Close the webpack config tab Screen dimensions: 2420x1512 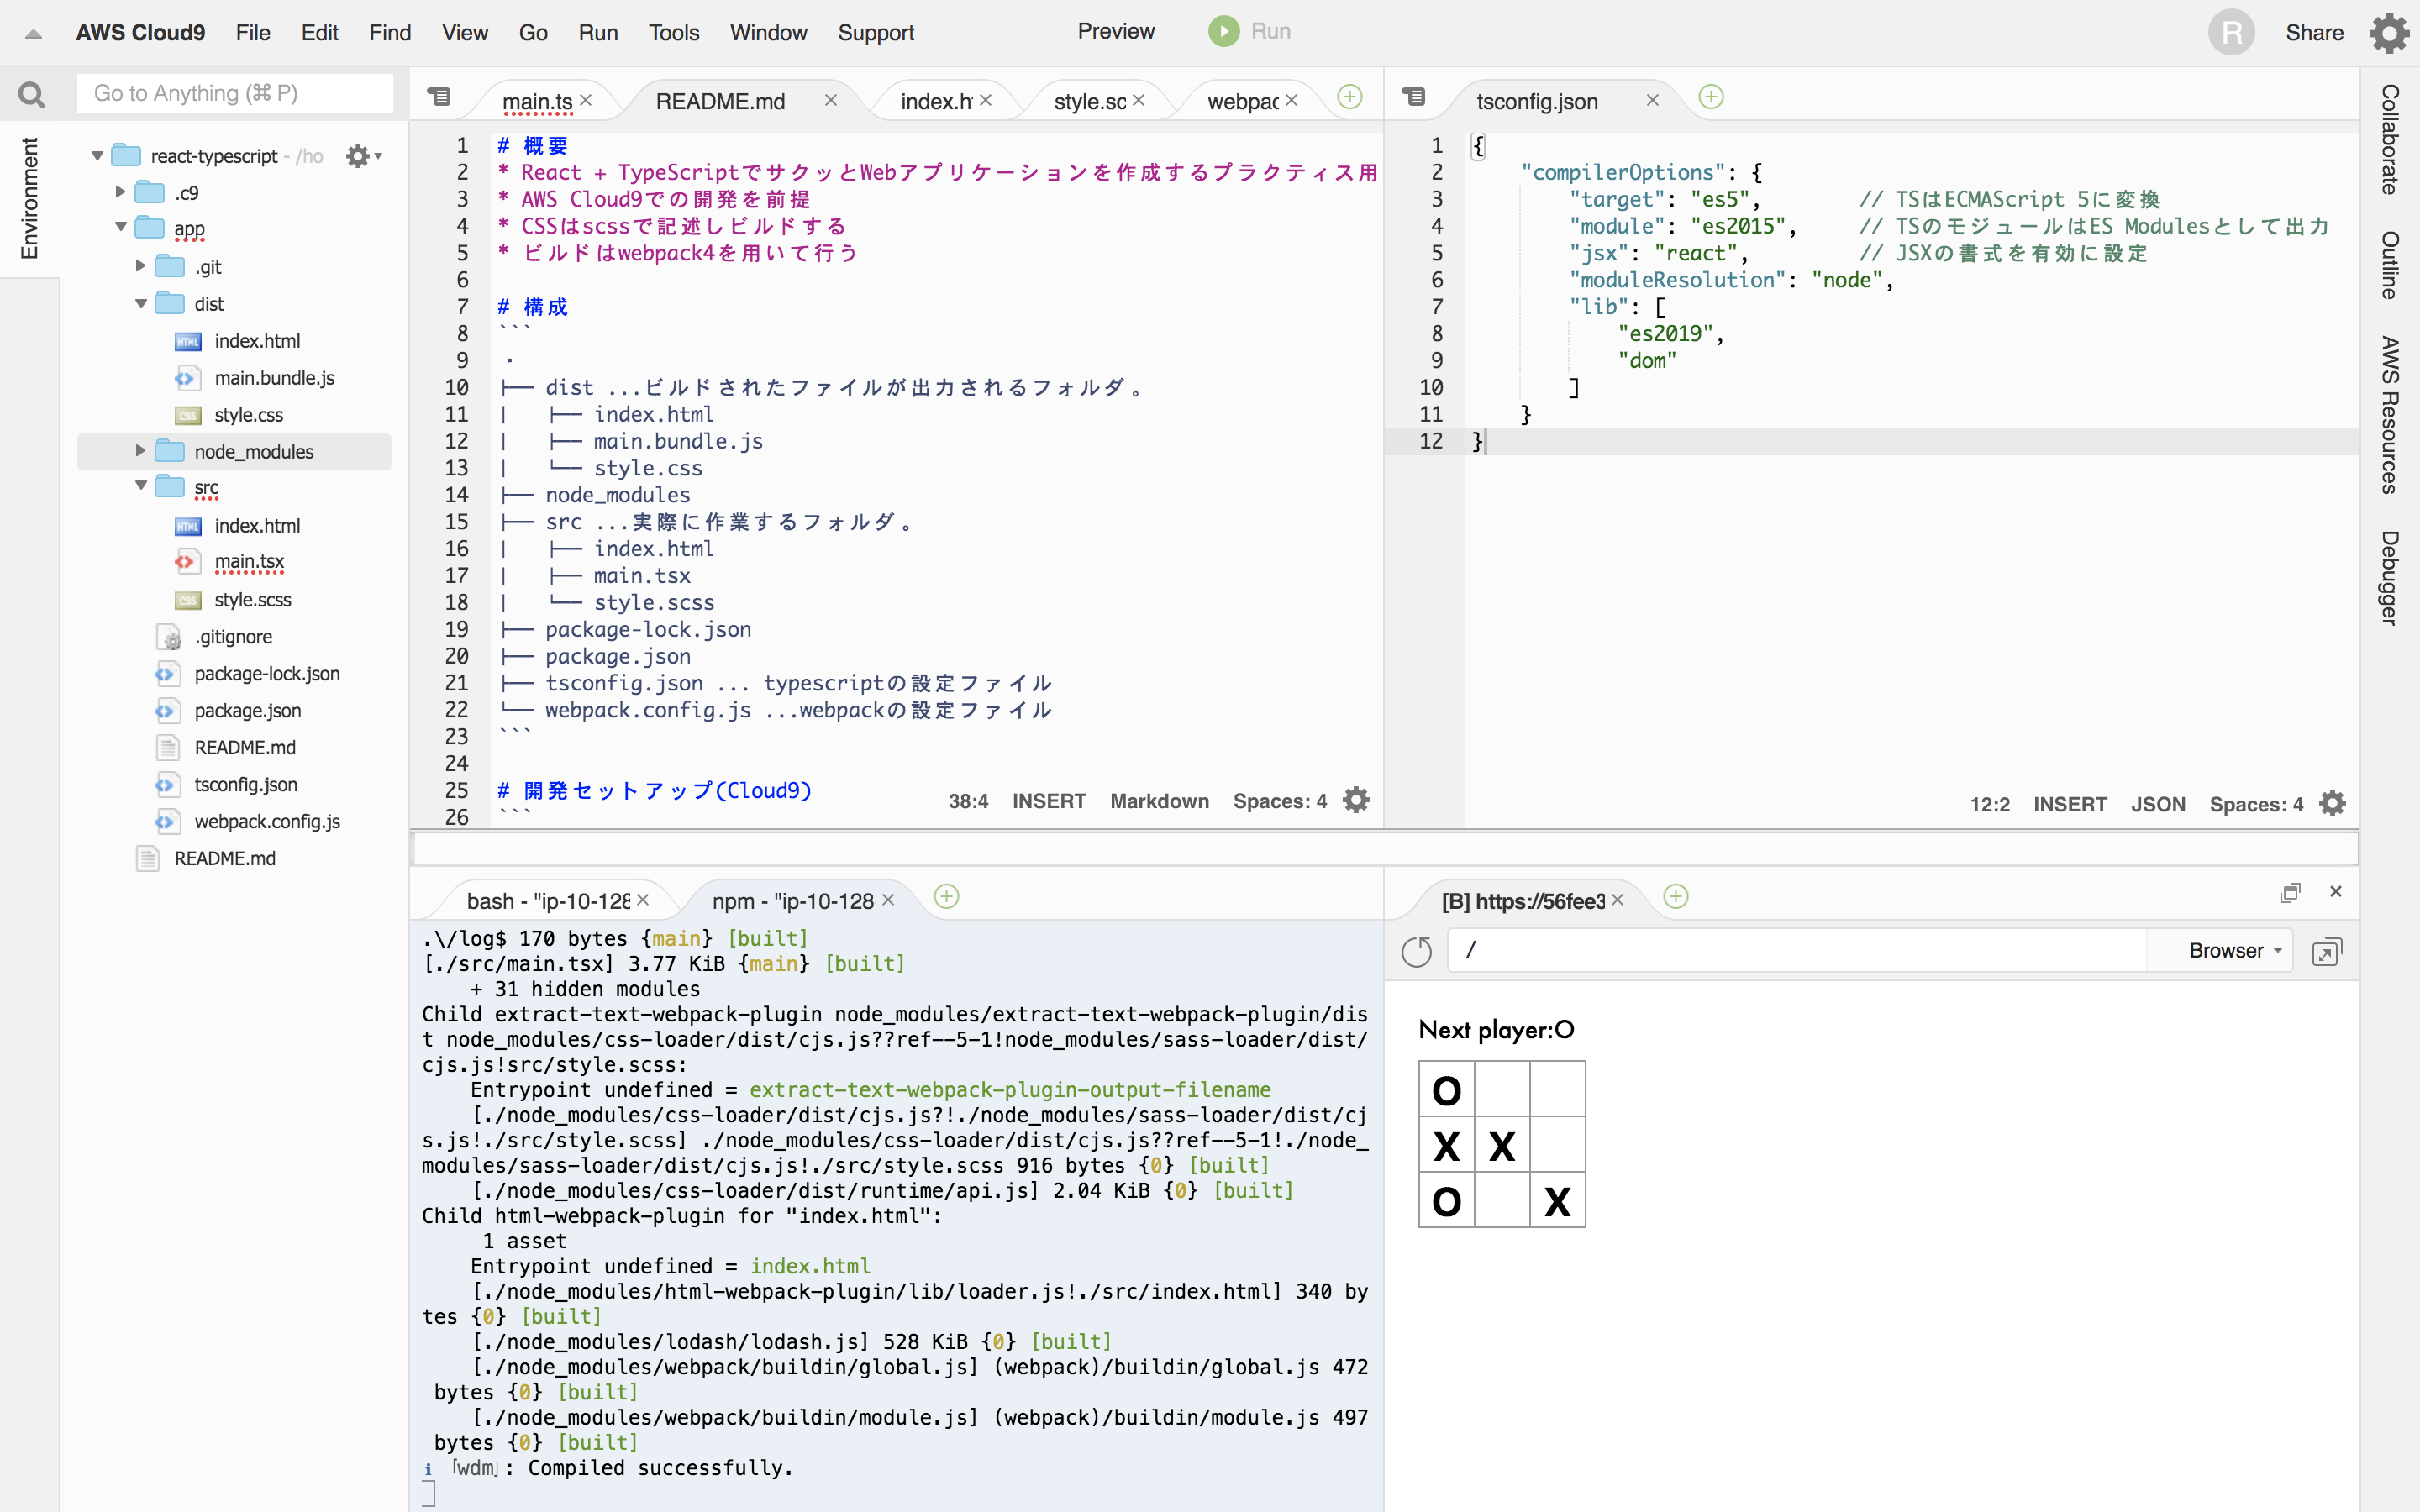[x=1291, y=100]
